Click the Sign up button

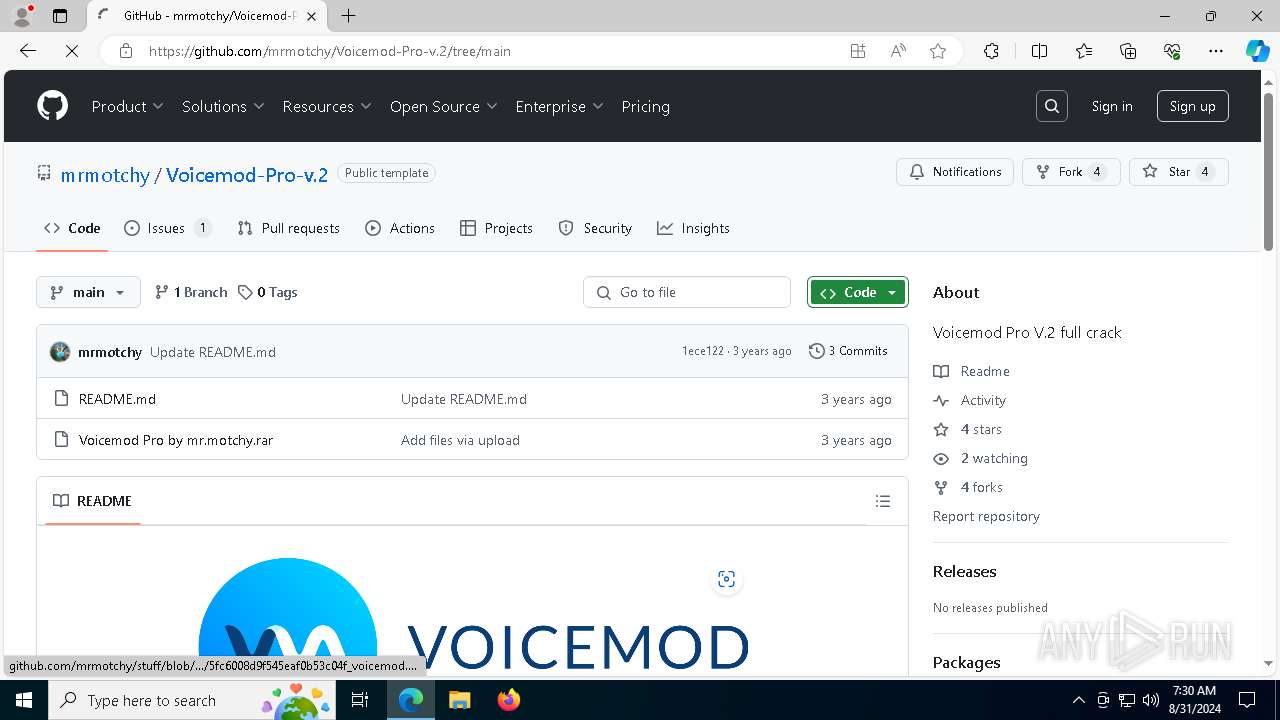coord(1193,106)
